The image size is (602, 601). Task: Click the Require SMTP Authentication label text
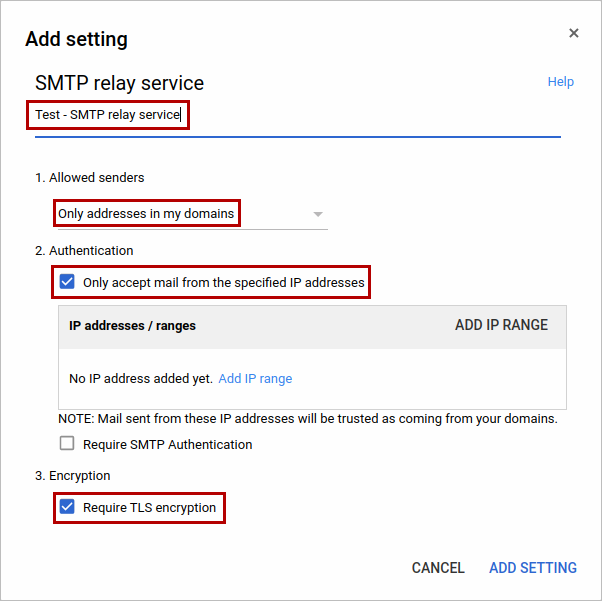click(x=168, y=445)
